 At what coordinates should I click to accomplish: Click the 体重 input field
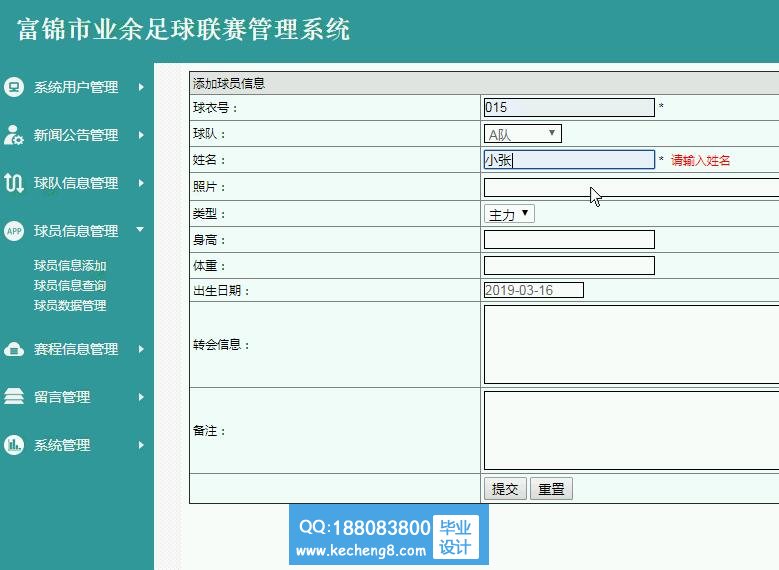[x=569, y=265]
